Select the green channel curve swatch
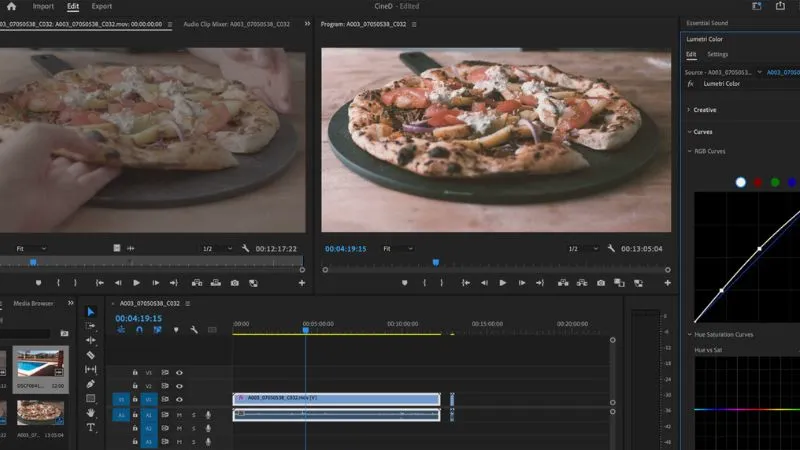Viewport: 800px width, 450px height. coord(775,182)
